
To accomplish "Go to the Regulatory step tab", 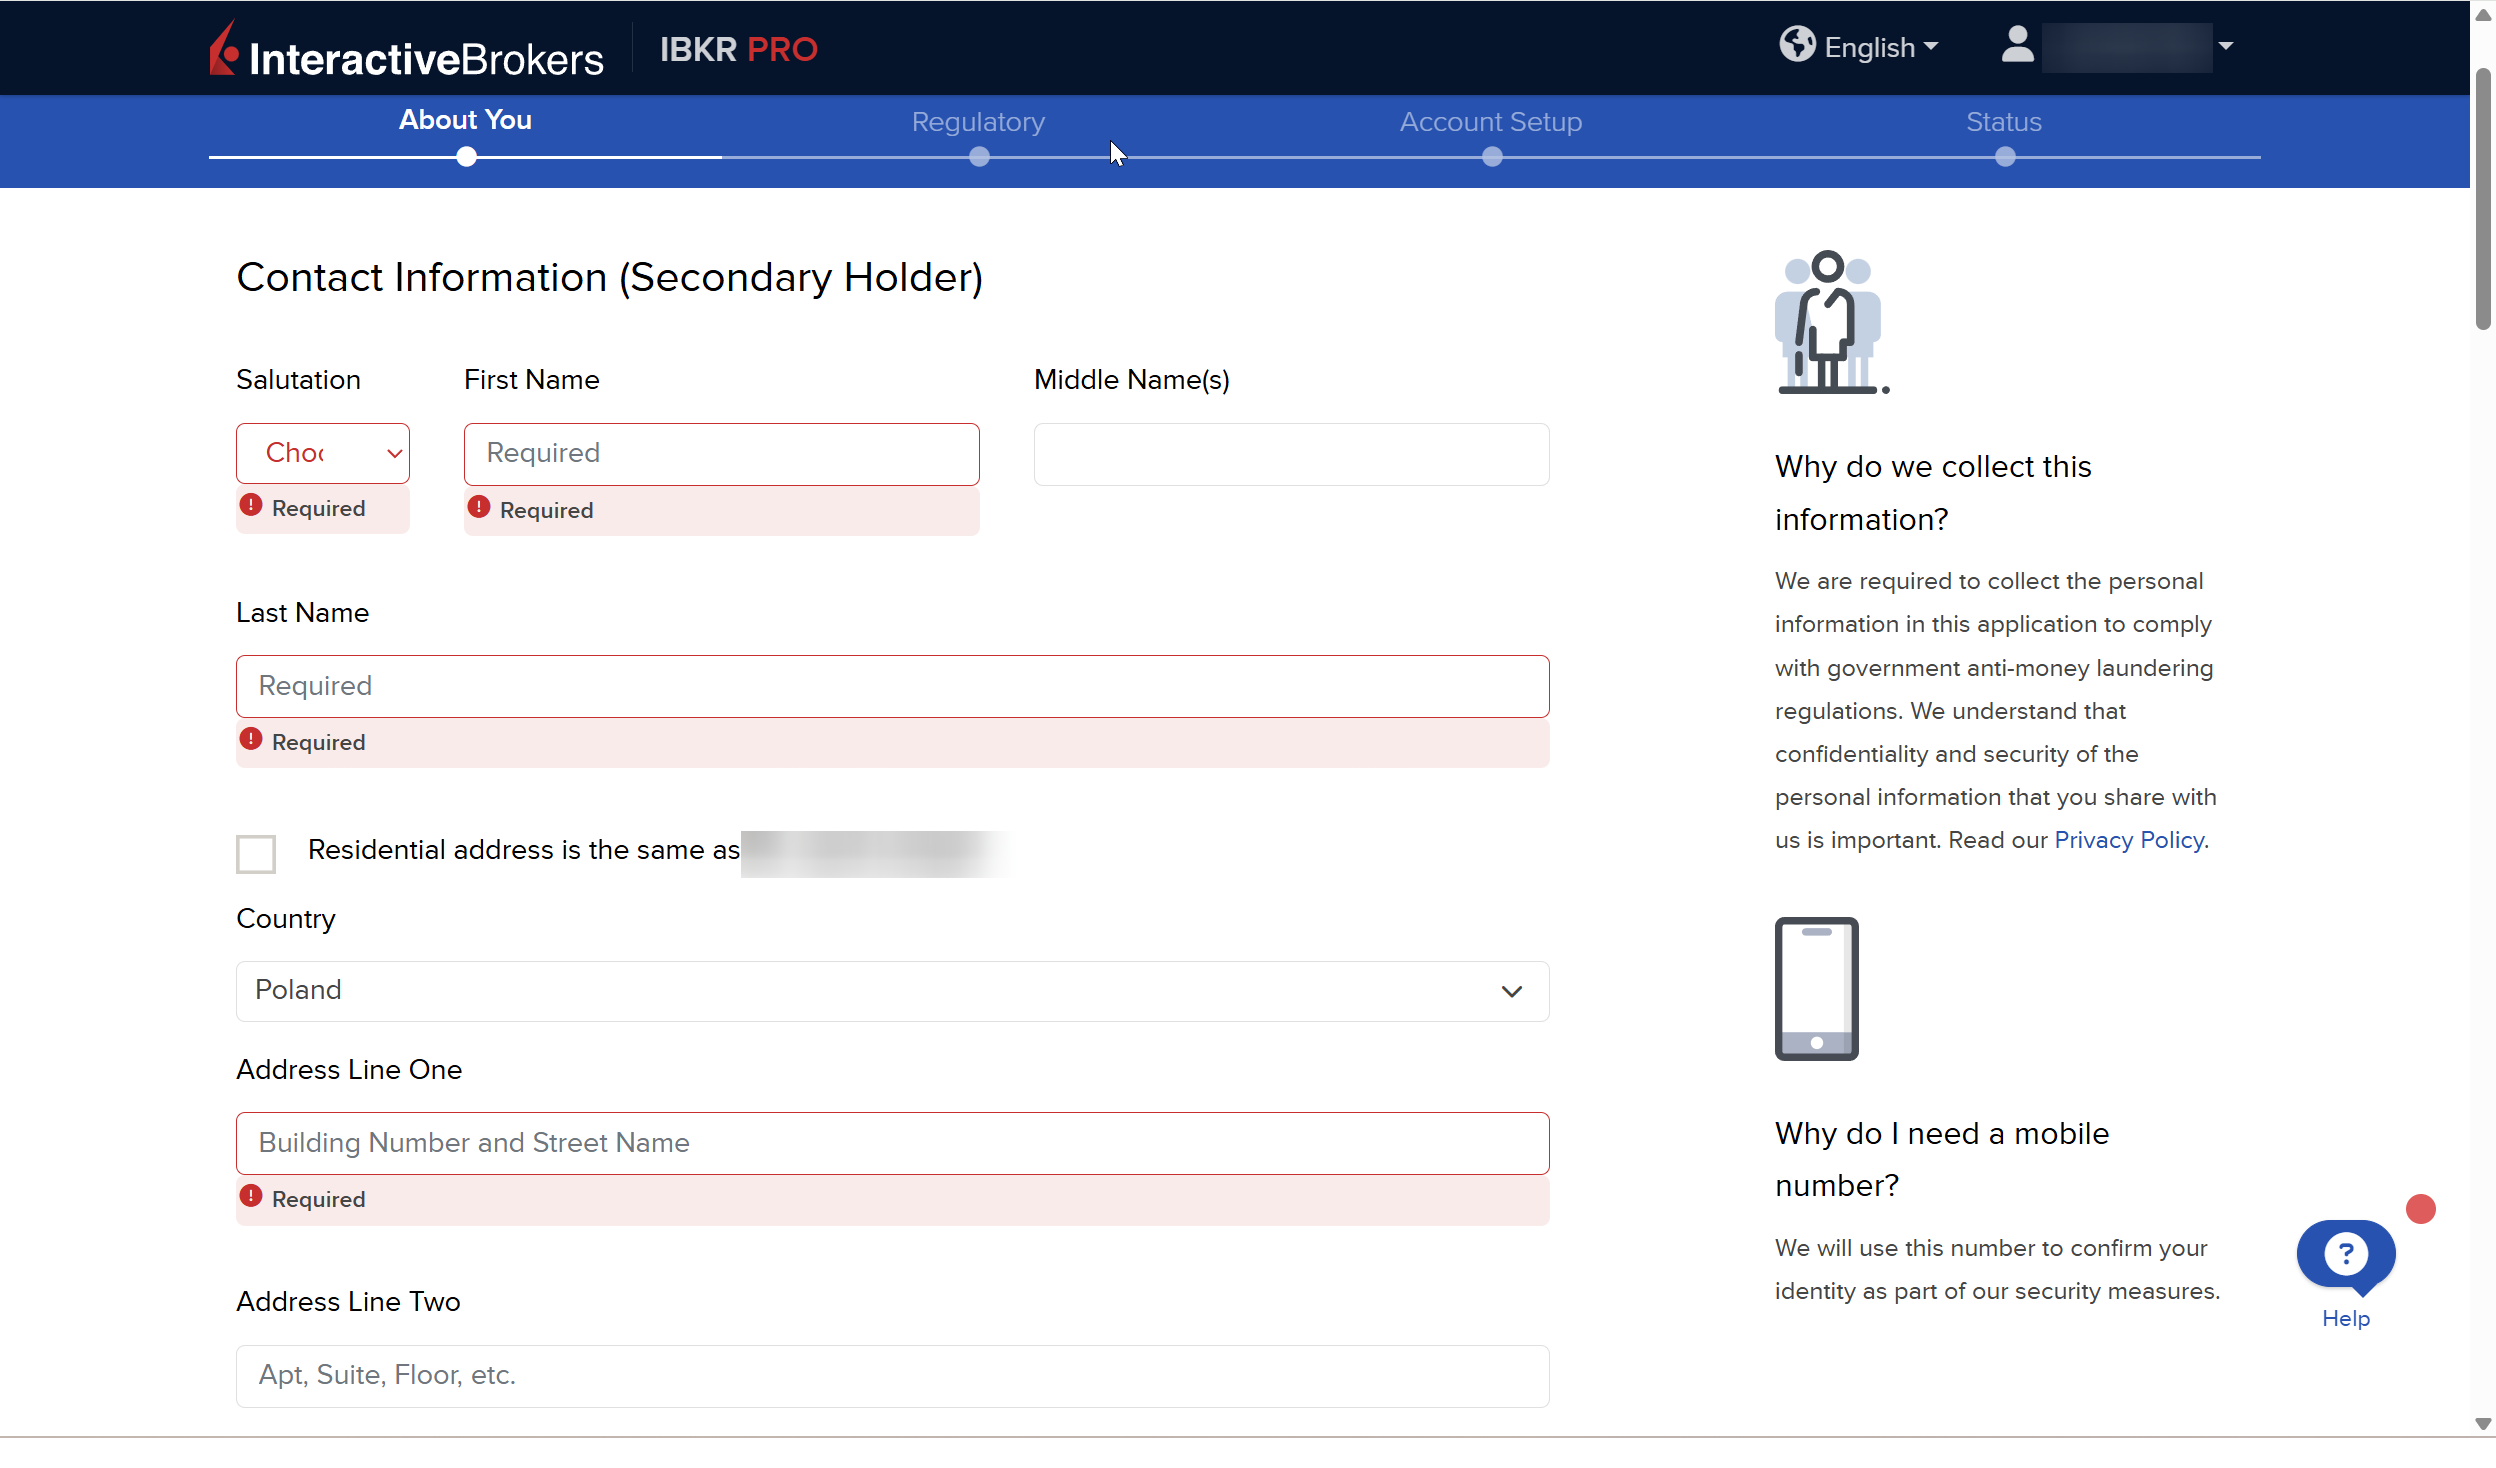I will (x=978, y=122).
